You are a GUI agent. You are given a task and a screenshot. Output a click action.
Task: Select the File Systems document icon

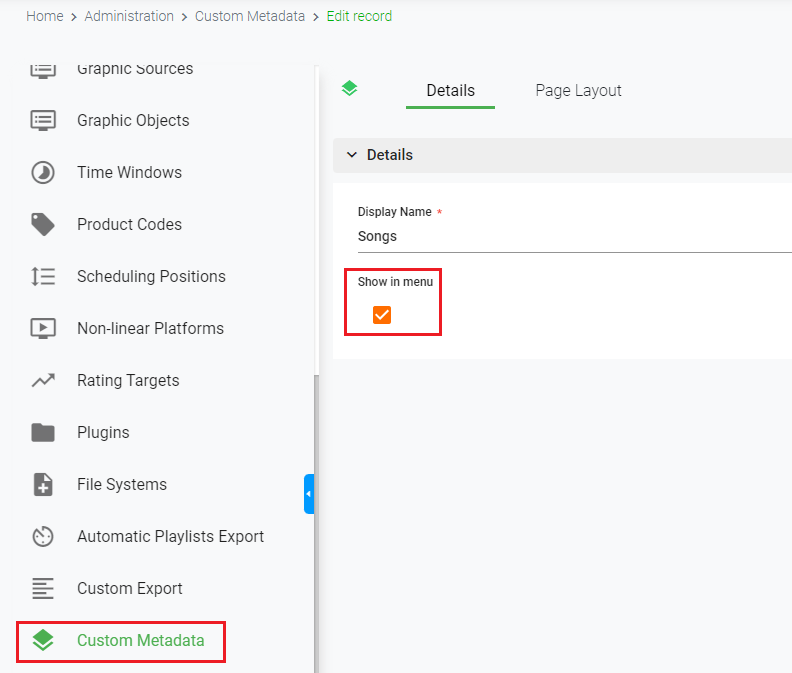click(x=43, y=485)
